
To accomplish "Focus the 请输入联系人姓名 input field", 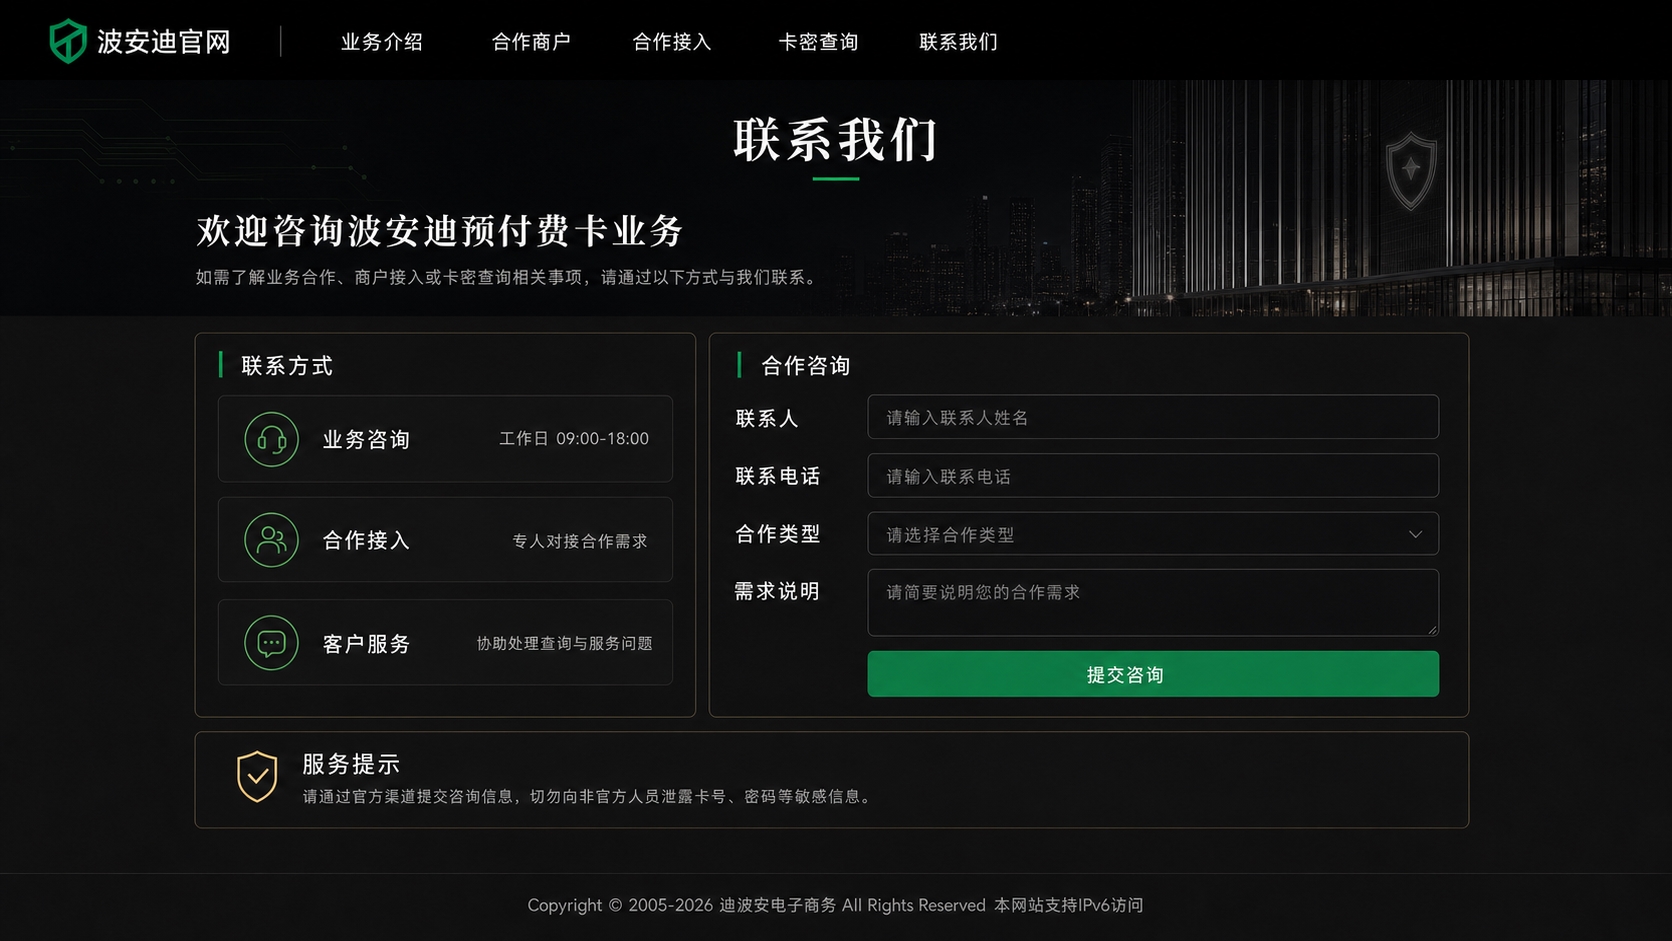I will 1153,417.
